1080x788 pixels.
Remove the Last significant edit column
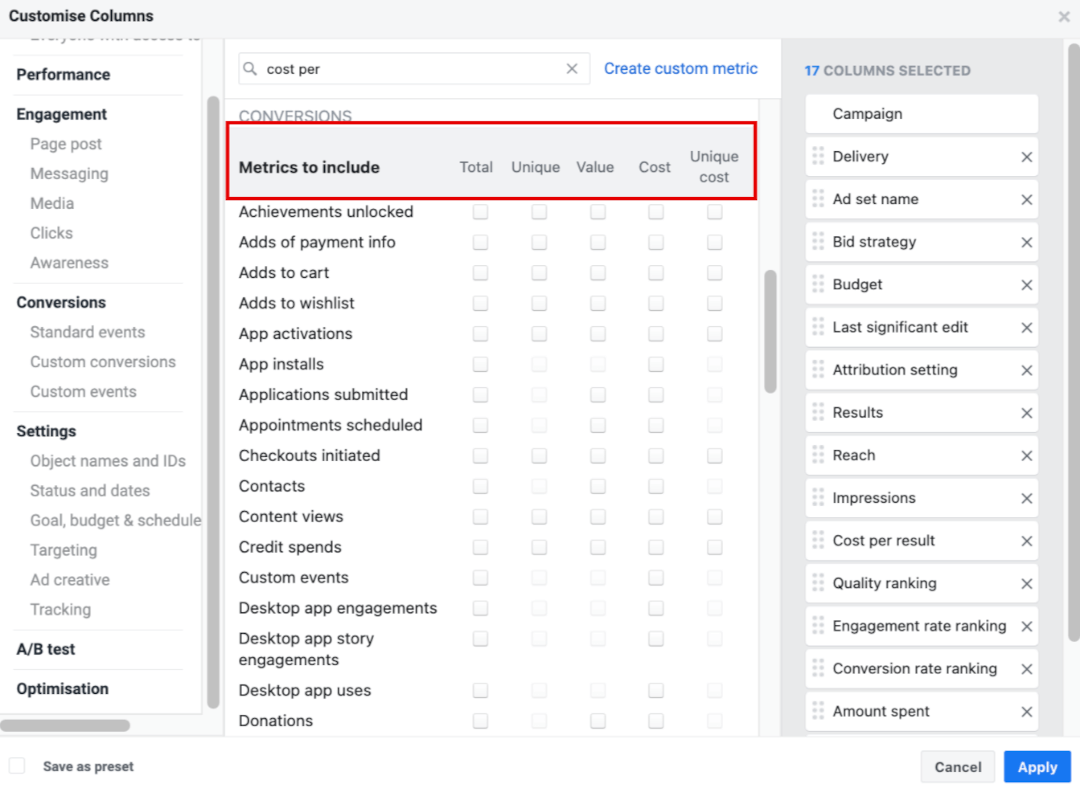[1026, 328]
